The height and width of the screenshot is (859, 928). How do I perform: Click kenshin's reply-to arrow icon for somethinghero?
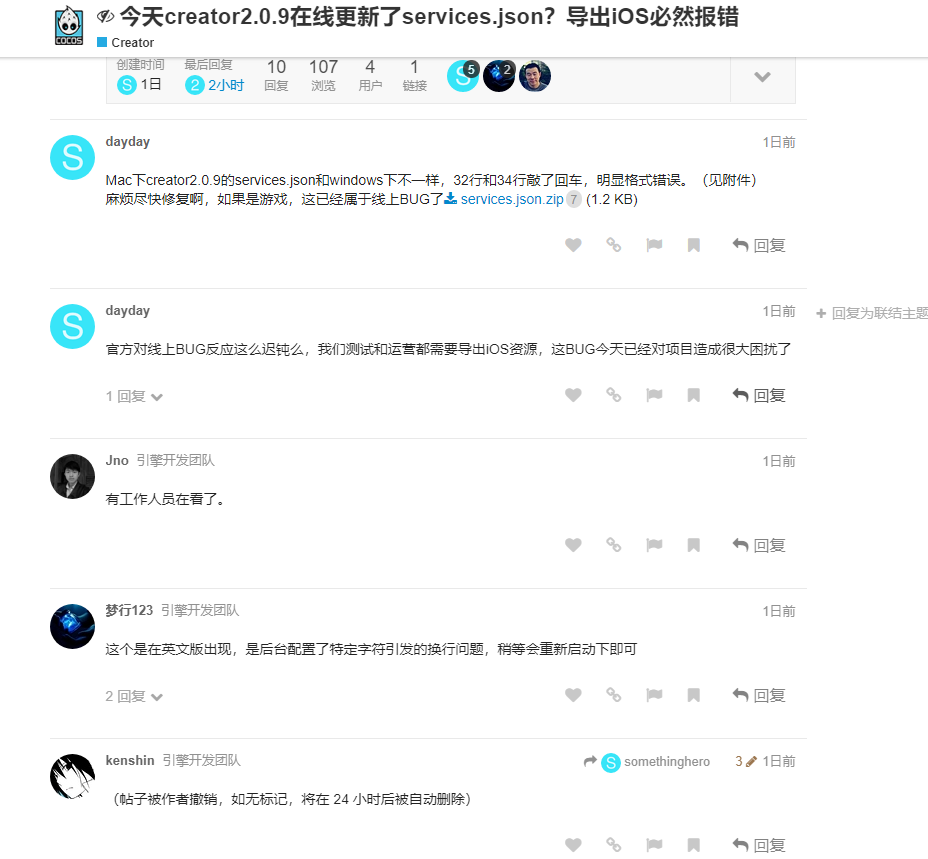click(590, 761)
